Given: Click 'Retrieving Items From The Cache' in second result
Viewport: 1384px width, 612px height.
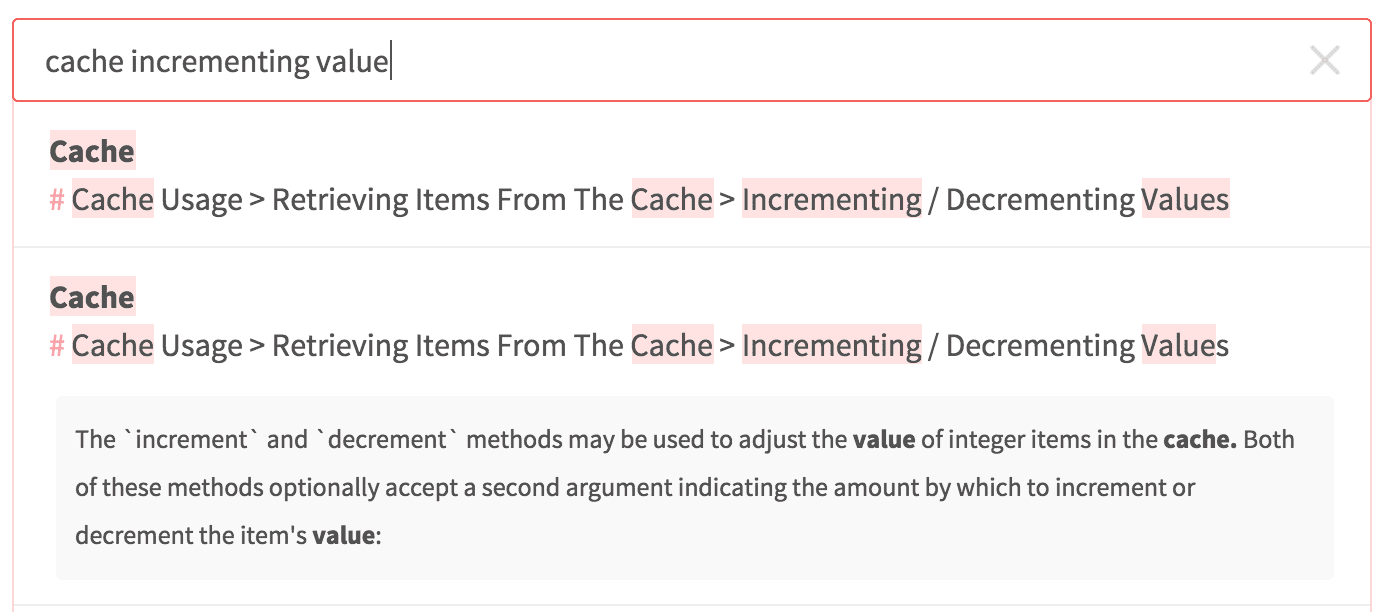Looking at the screenshot, I should click(x=492, y=346).
